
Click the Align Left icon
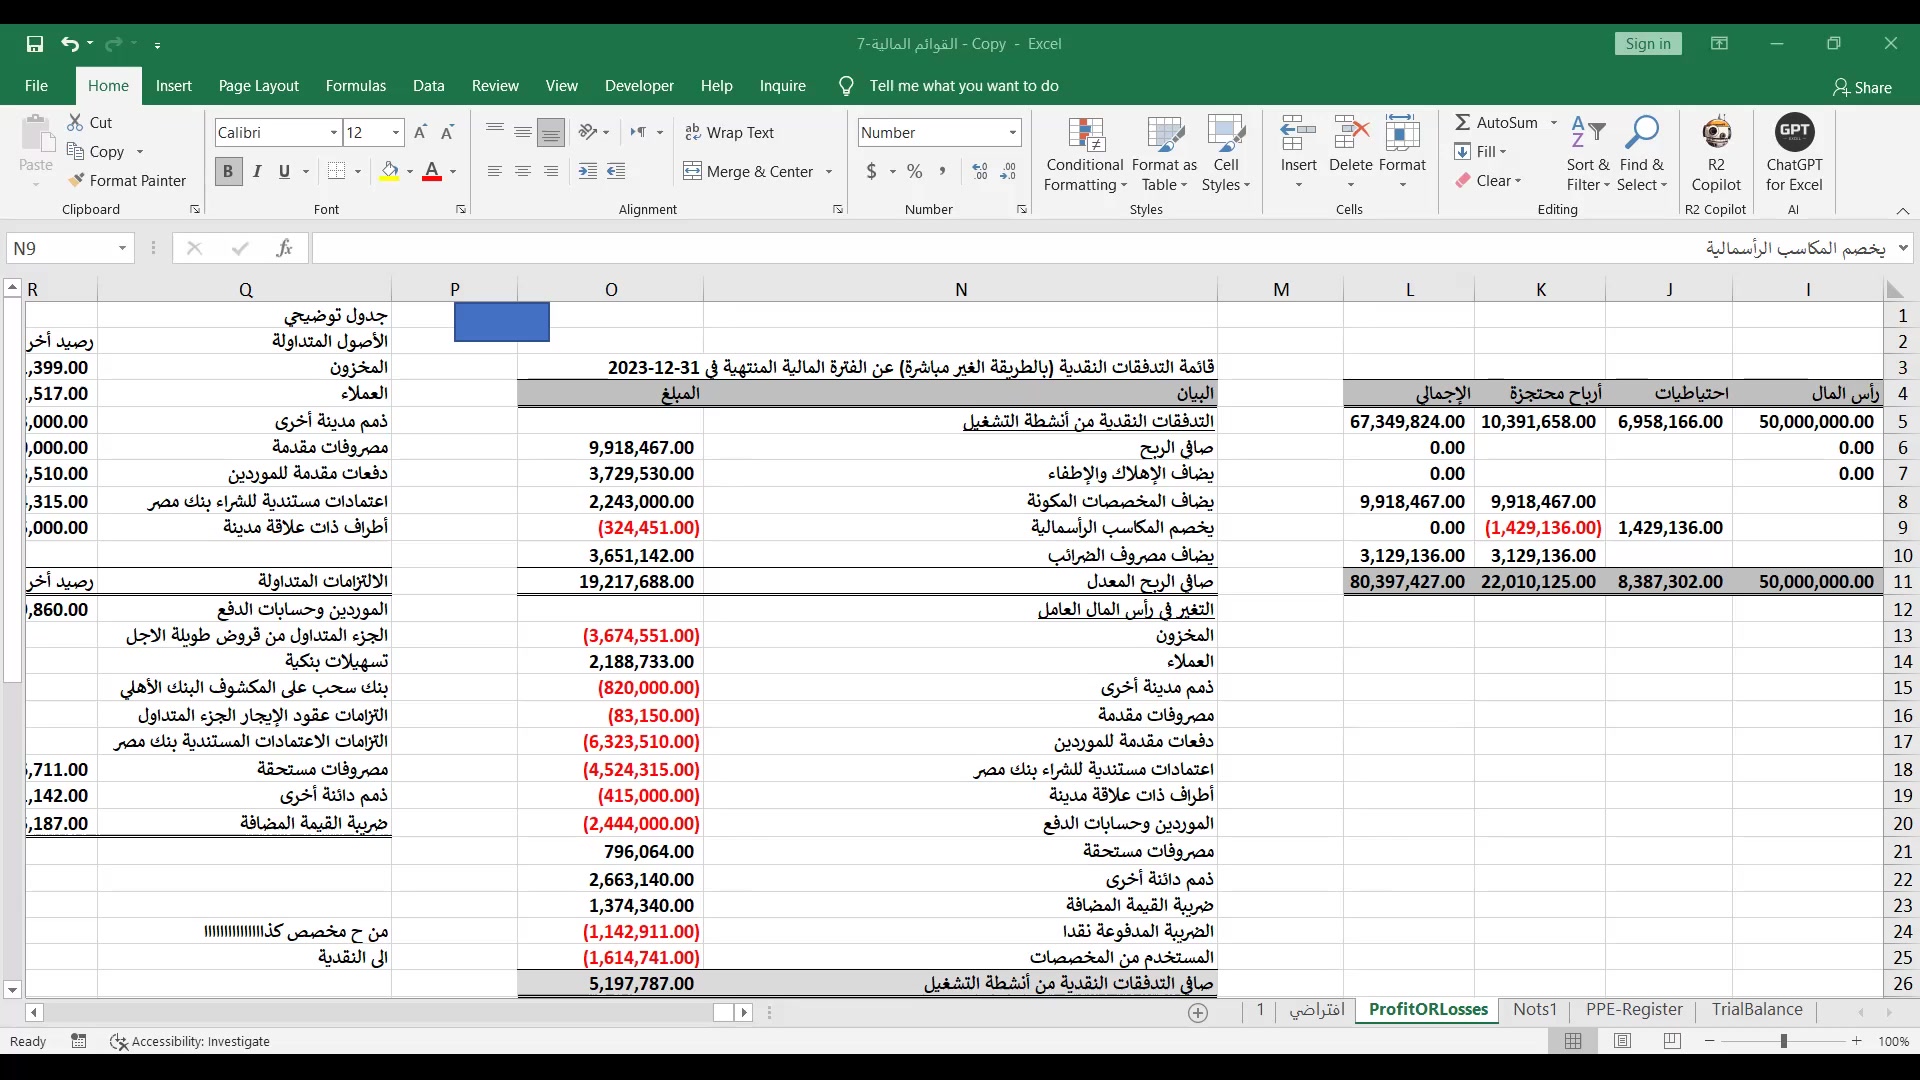click(494, 172)
